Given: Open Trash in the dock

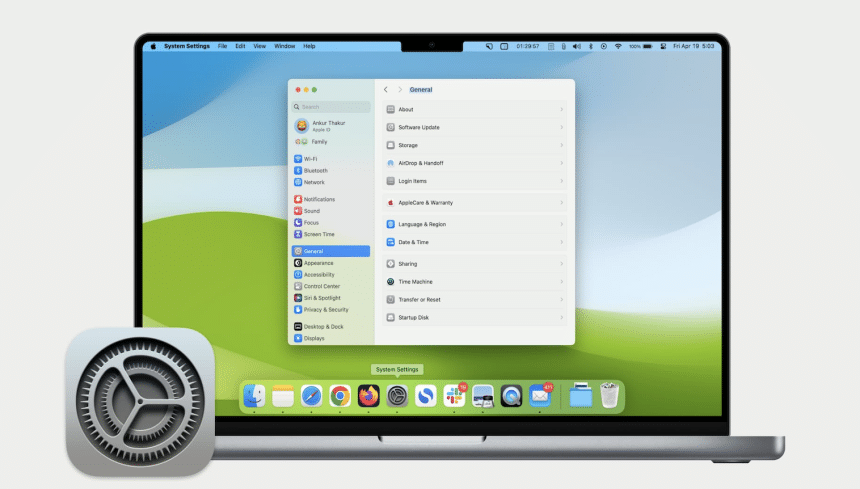Looking at the screenshot, I should [609, 396].
